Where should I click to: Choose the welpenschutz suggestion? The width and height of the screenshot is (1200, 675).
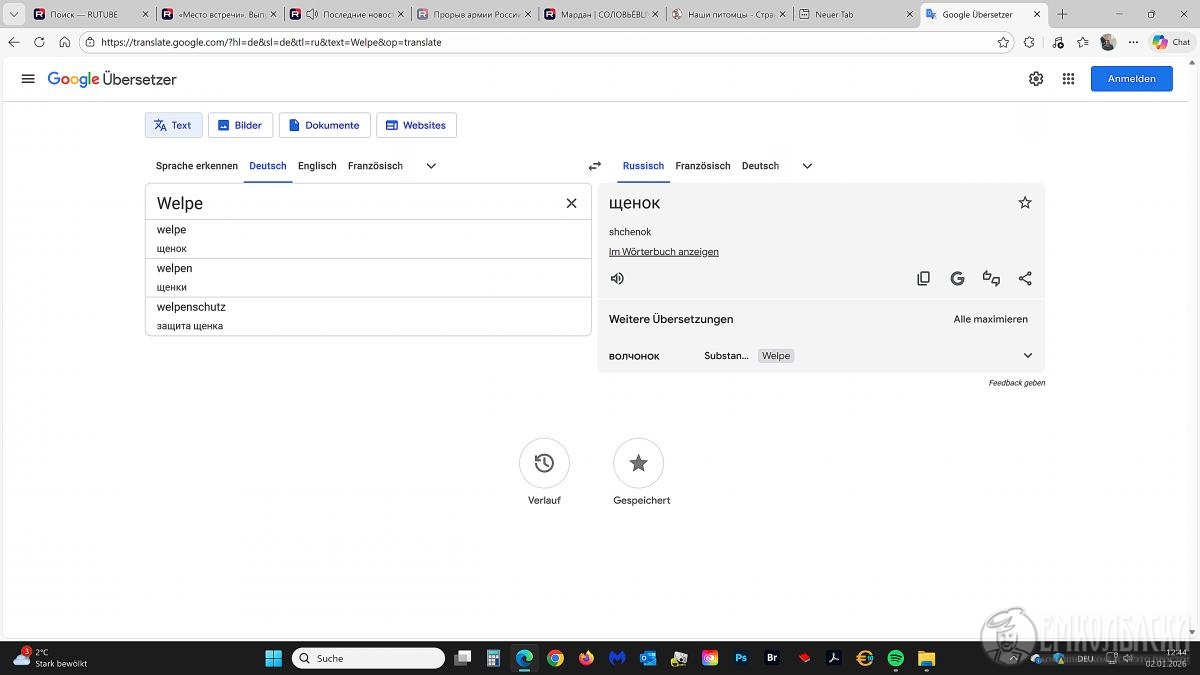[x=191, y=307]
